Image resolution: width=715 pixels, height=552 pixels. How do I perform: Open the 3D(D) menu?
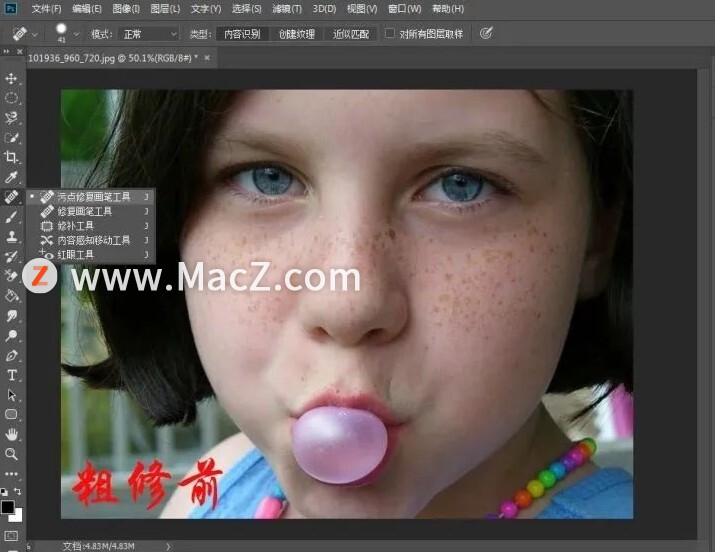coord(324,9)
